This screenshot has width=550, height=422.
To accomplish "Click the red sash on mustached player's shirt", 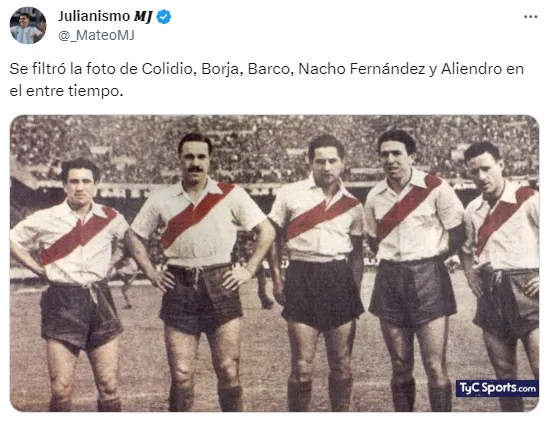I will pos(197,215).
